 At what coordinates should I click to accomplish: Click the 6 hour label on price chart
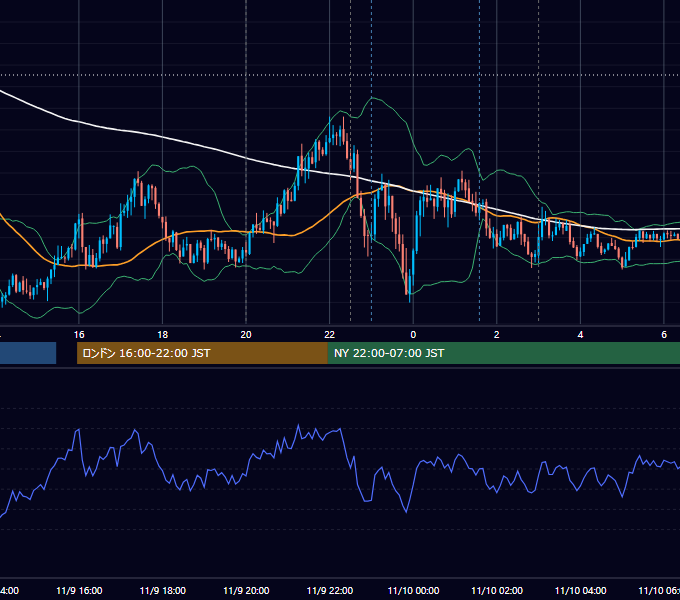[x=664, y=335]
